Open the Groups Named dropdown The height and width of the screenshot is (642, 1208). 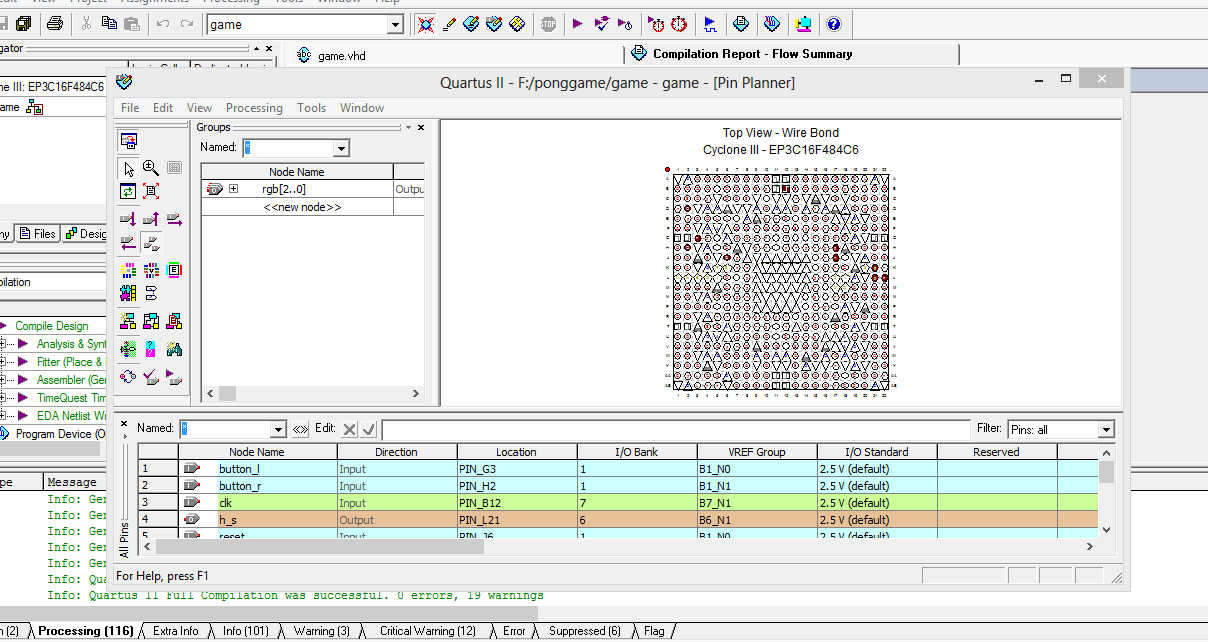[341, 148]
